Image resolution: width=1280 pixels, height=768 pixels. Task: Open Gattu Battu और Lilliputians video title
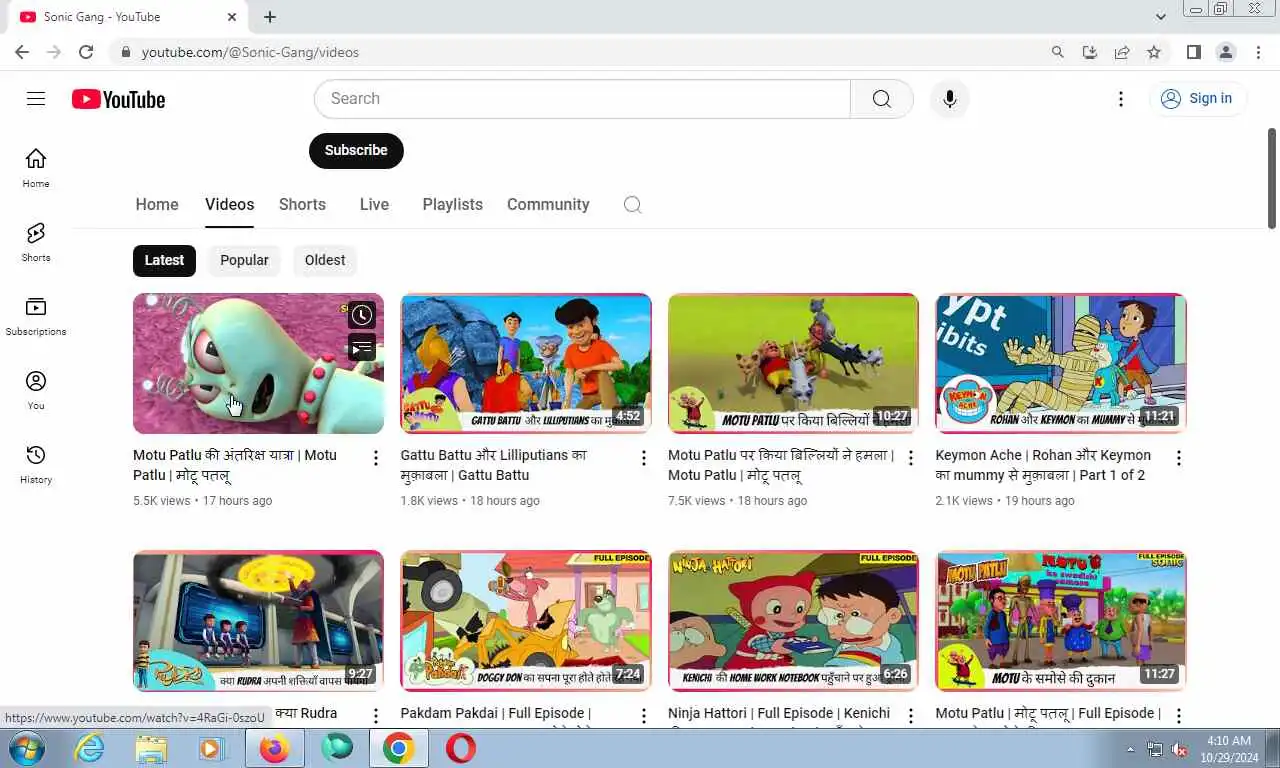pos(494,465)
